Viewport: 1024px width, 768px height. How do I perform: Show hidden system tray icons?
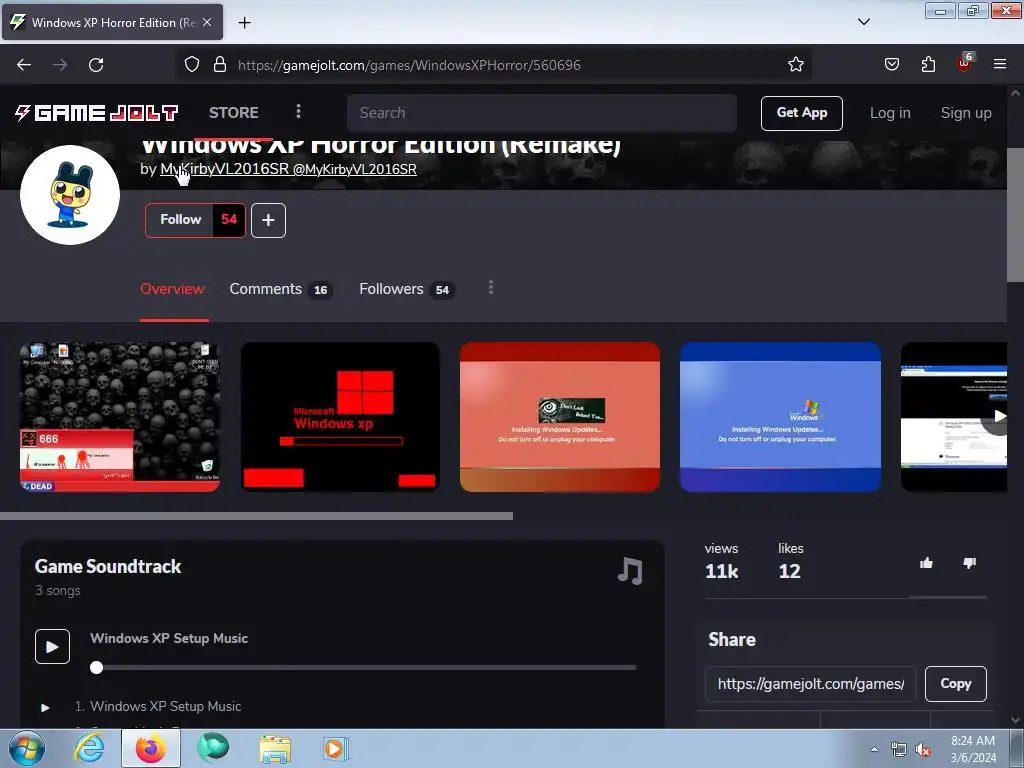coord(874,749)
